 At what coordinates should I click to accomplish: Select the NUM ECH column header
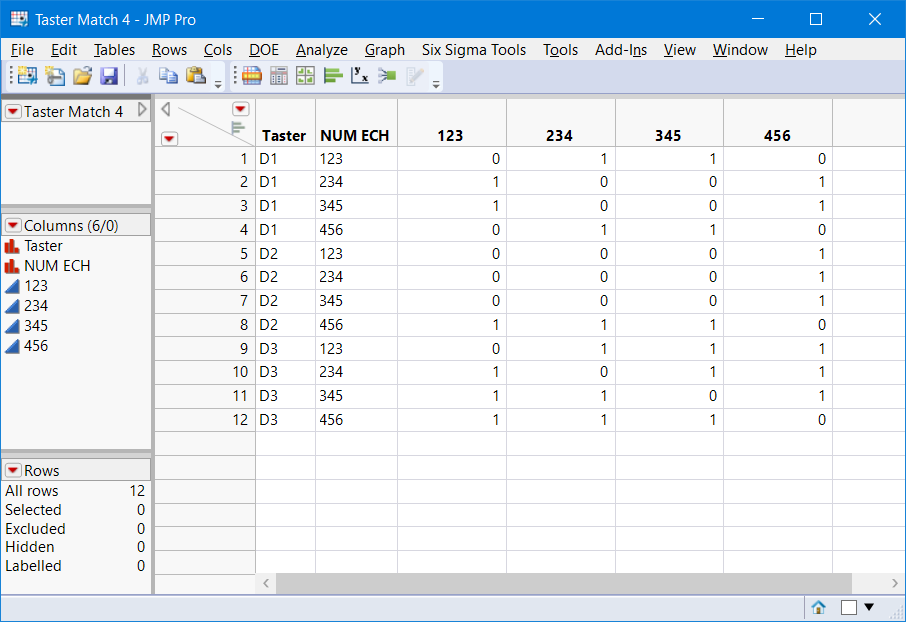tap(354, 136)
